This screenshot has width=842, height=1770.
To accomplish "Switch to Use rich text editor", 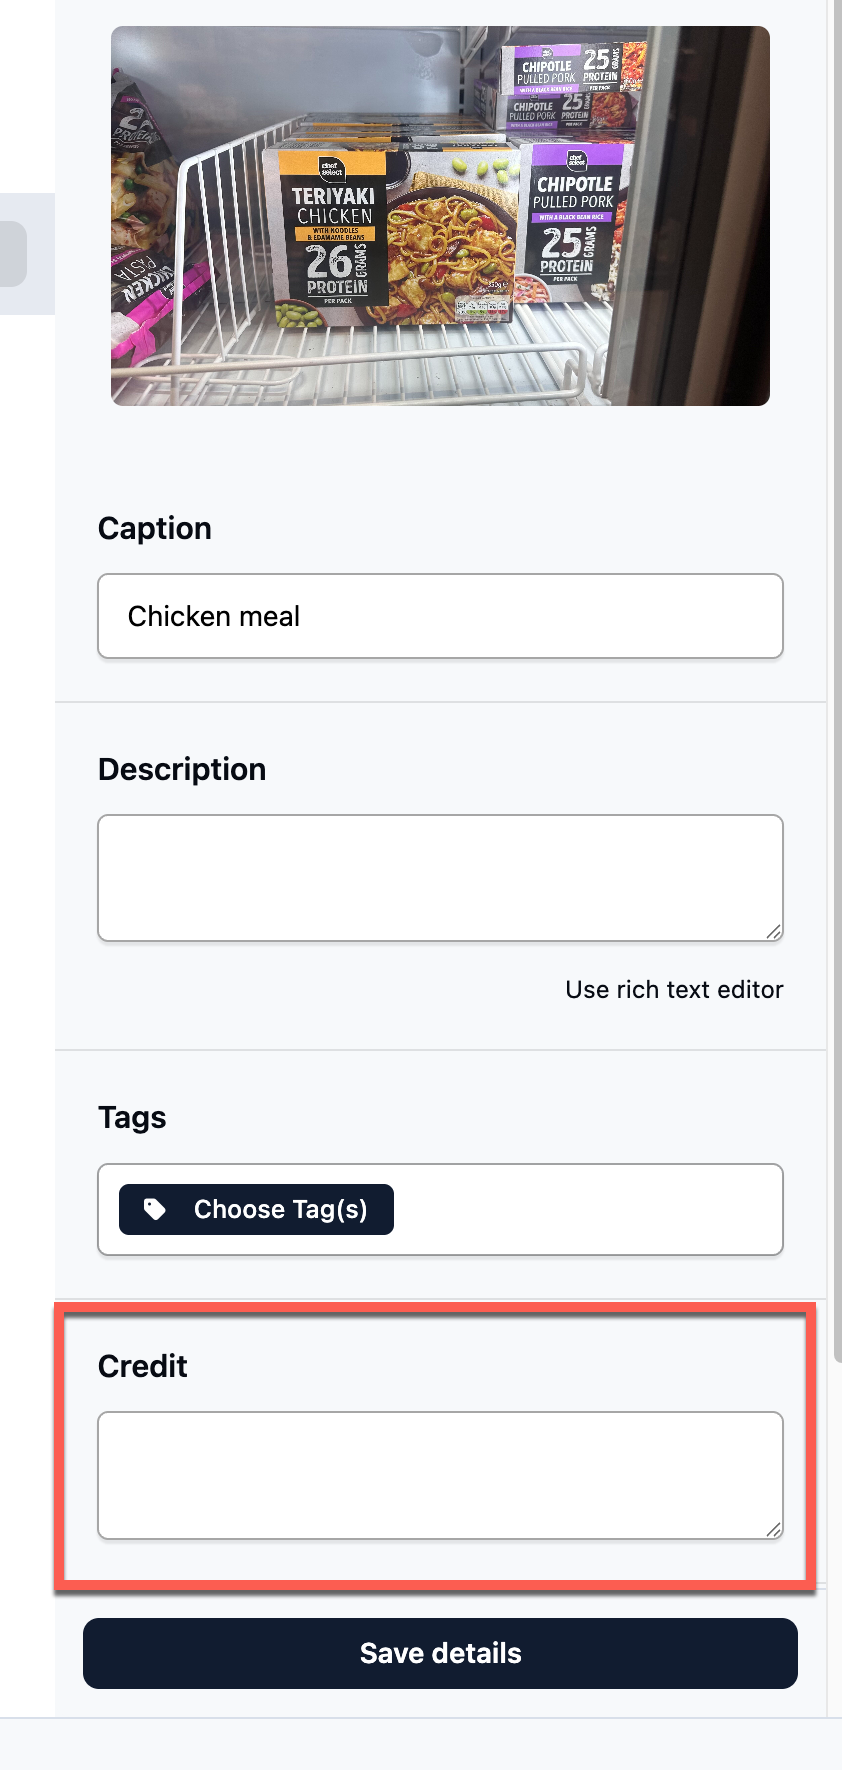I will (x=674, y=989).
